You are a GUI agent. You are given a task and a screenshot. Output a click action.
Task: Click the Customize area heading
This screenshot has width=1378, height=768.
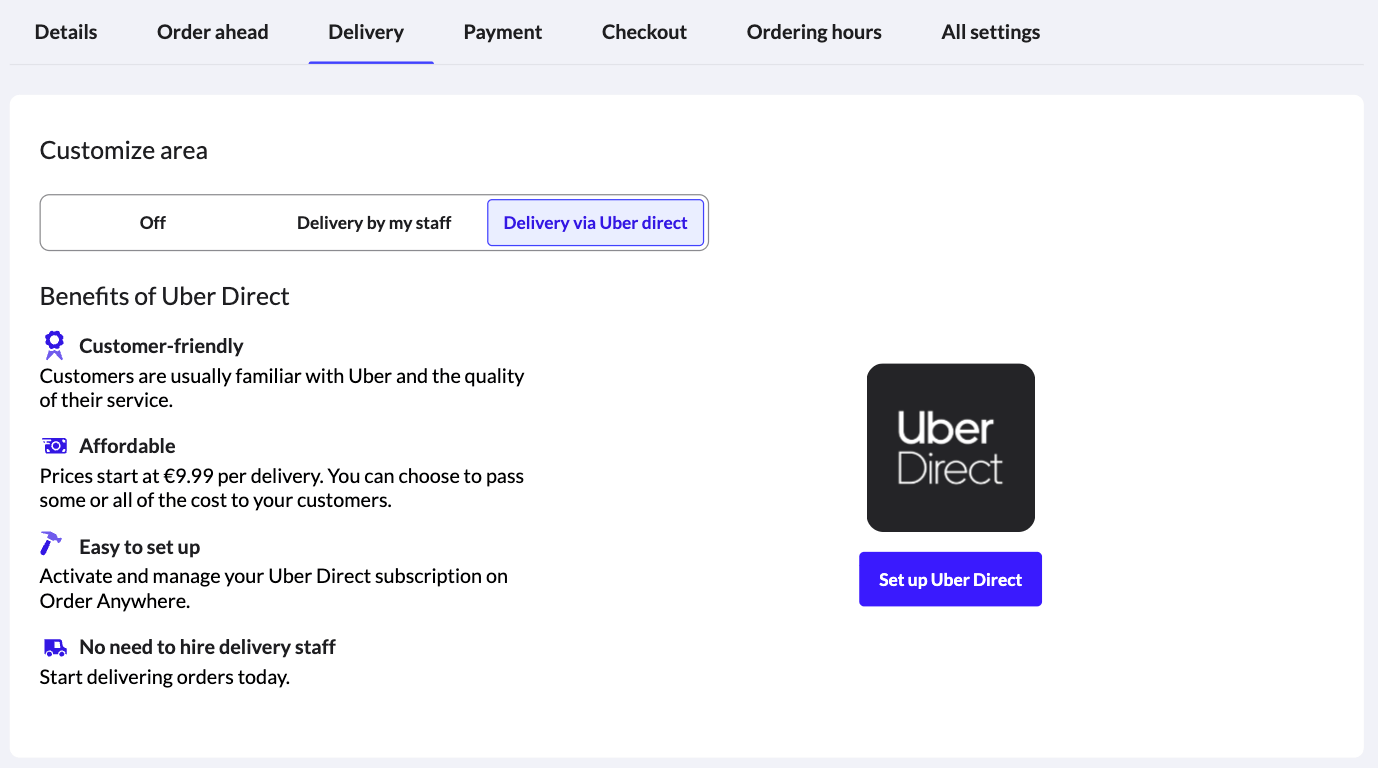(123, 150)
